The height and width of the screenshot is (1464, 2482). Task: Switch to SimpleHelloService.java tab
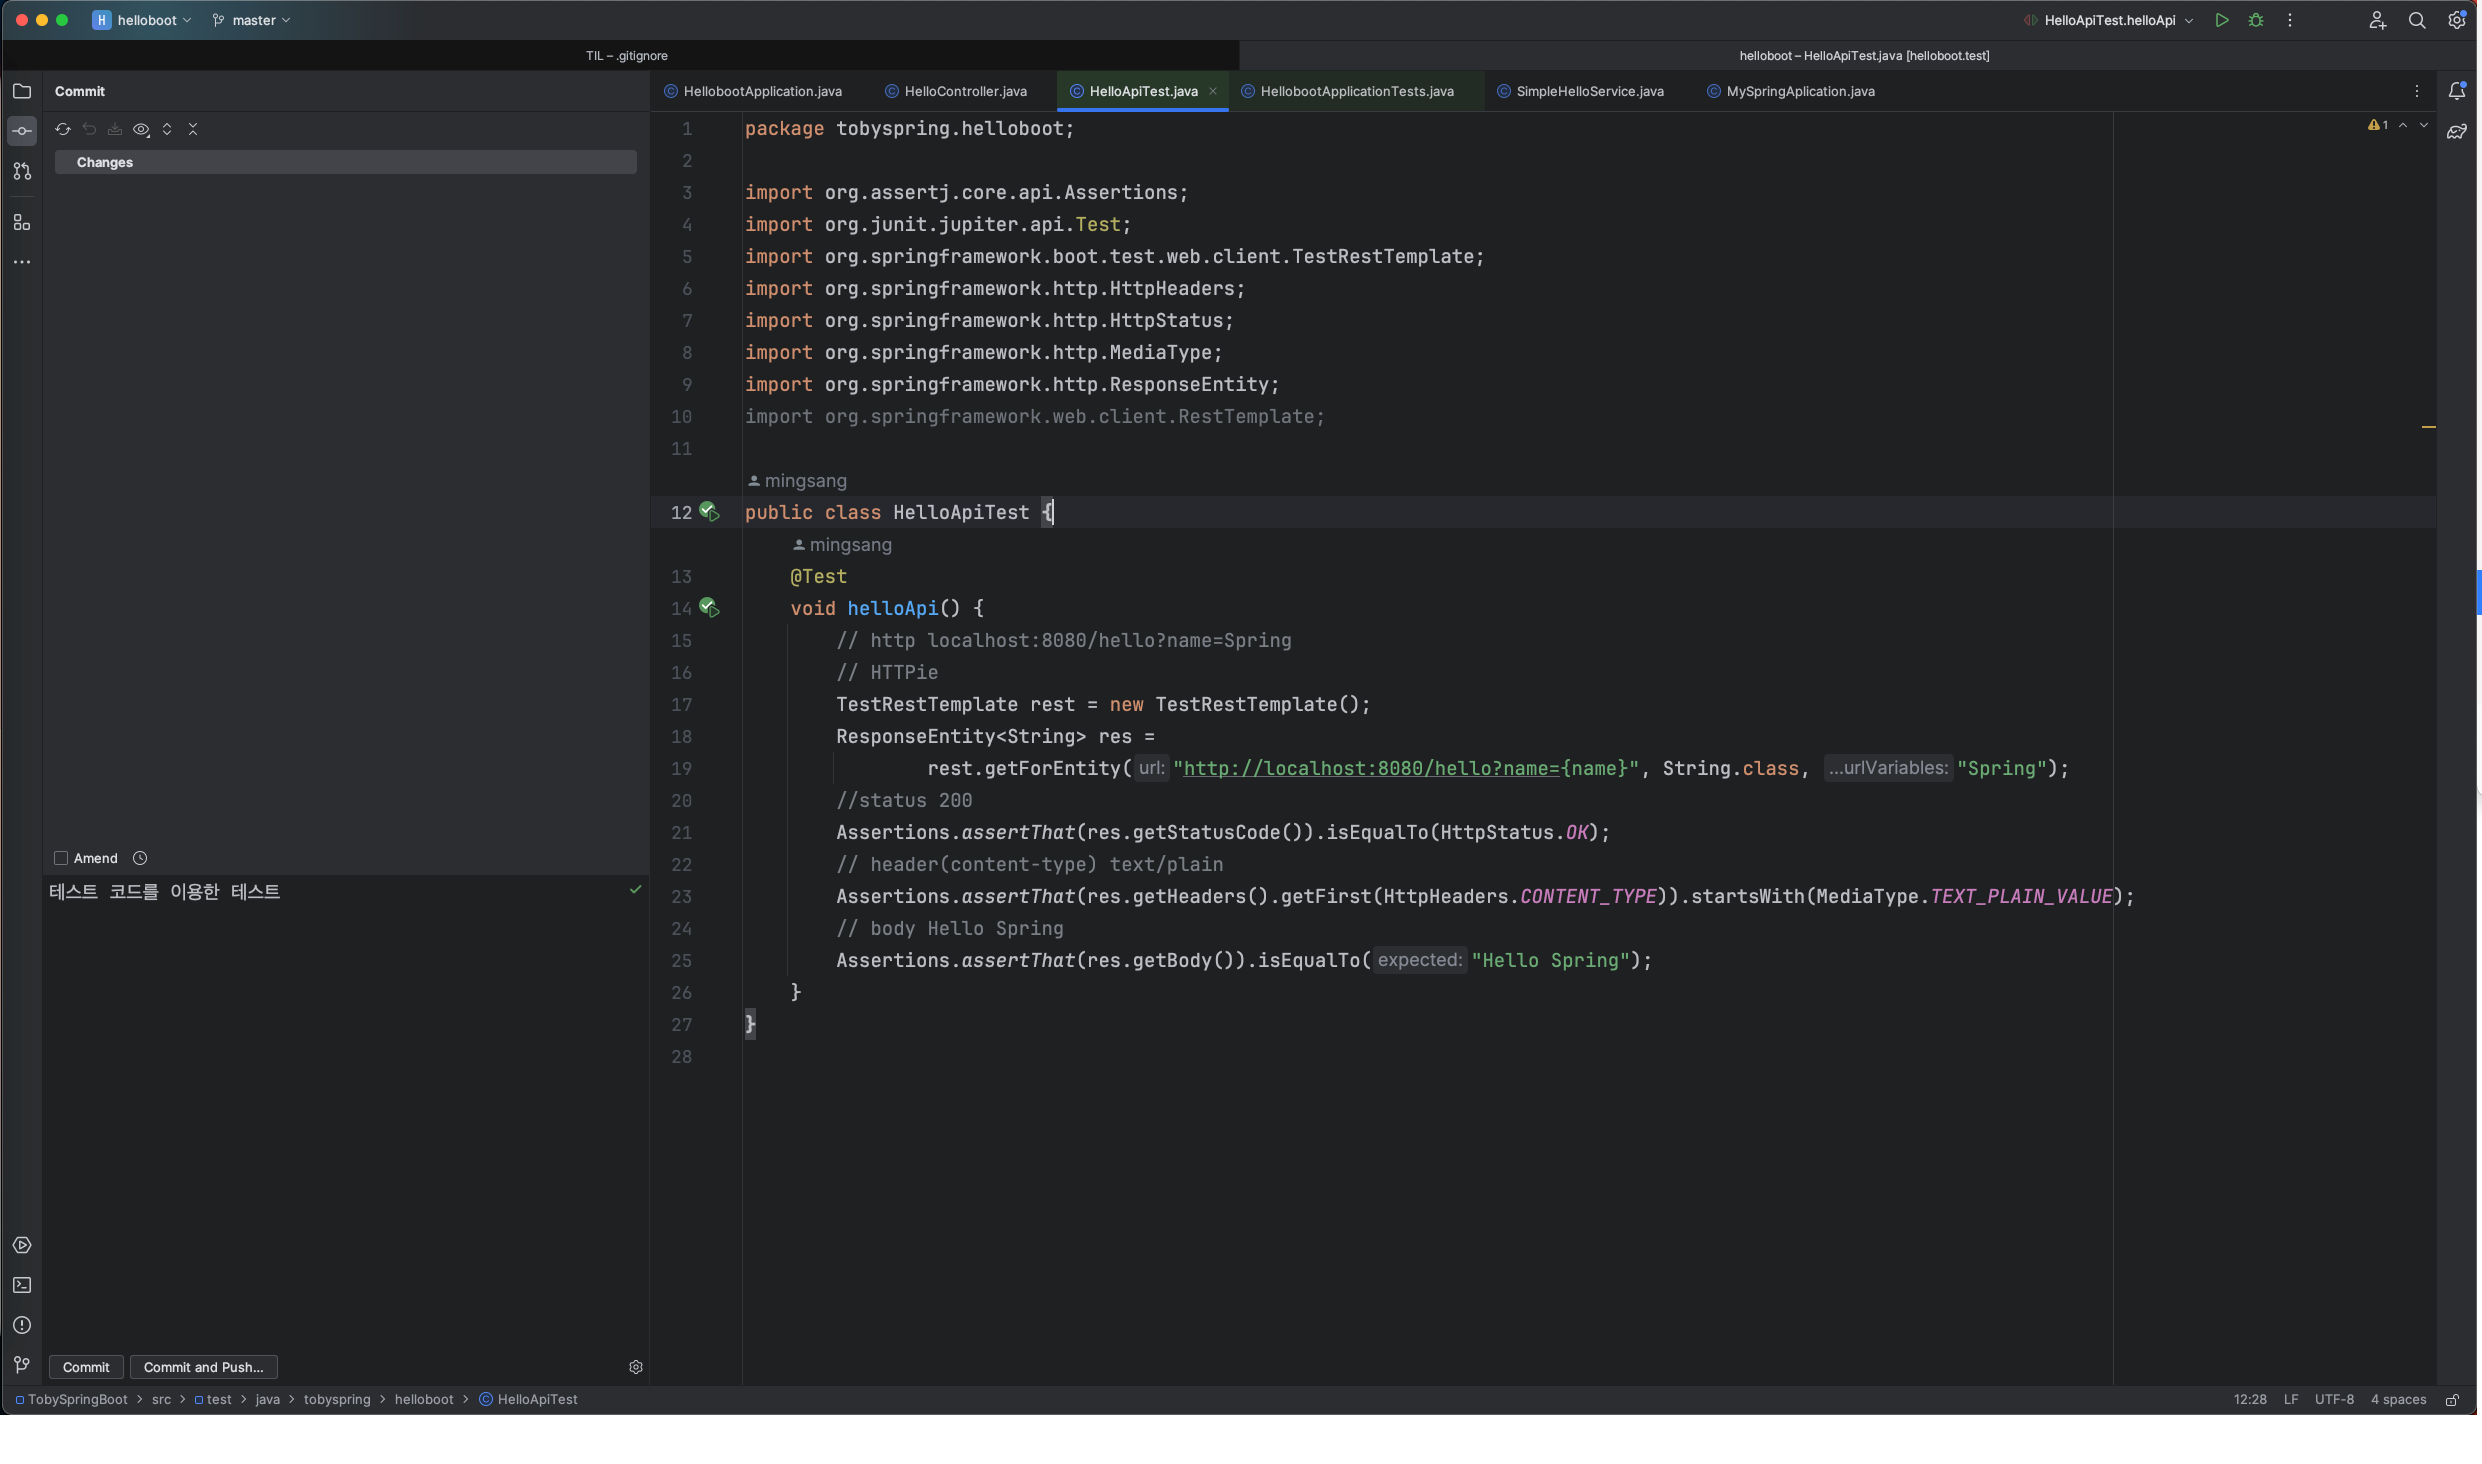point(1581,91)
